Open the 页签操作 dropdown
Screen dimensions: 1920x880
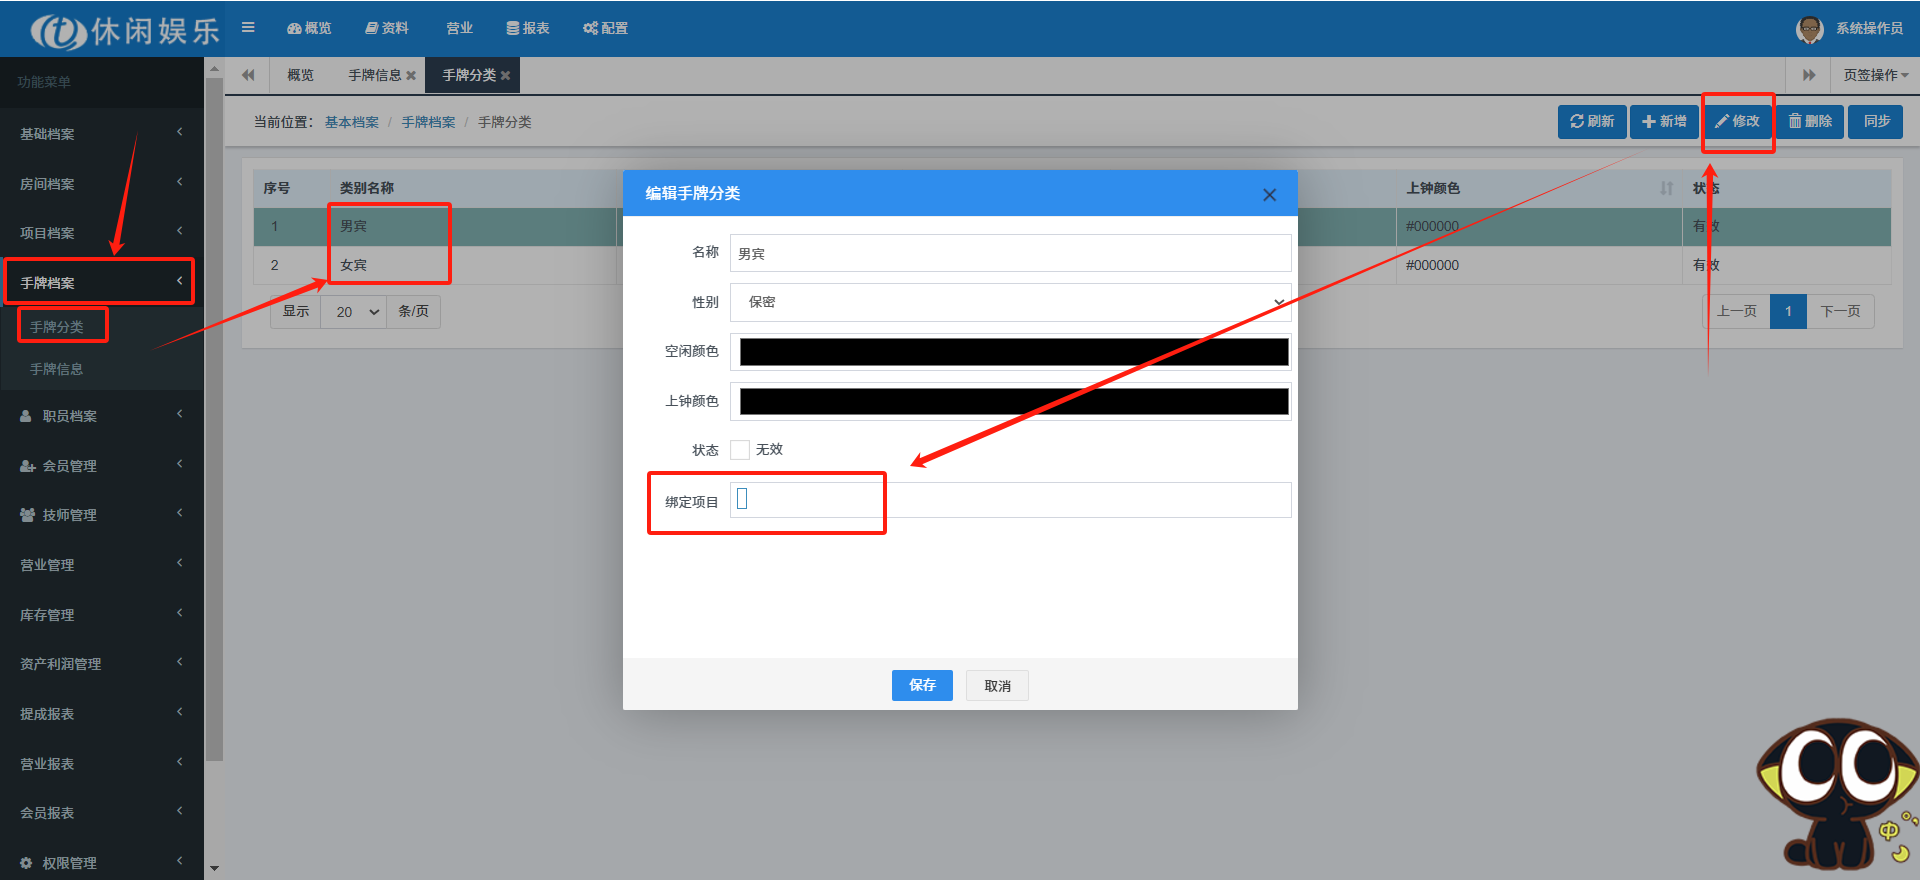coord(1875,75)
